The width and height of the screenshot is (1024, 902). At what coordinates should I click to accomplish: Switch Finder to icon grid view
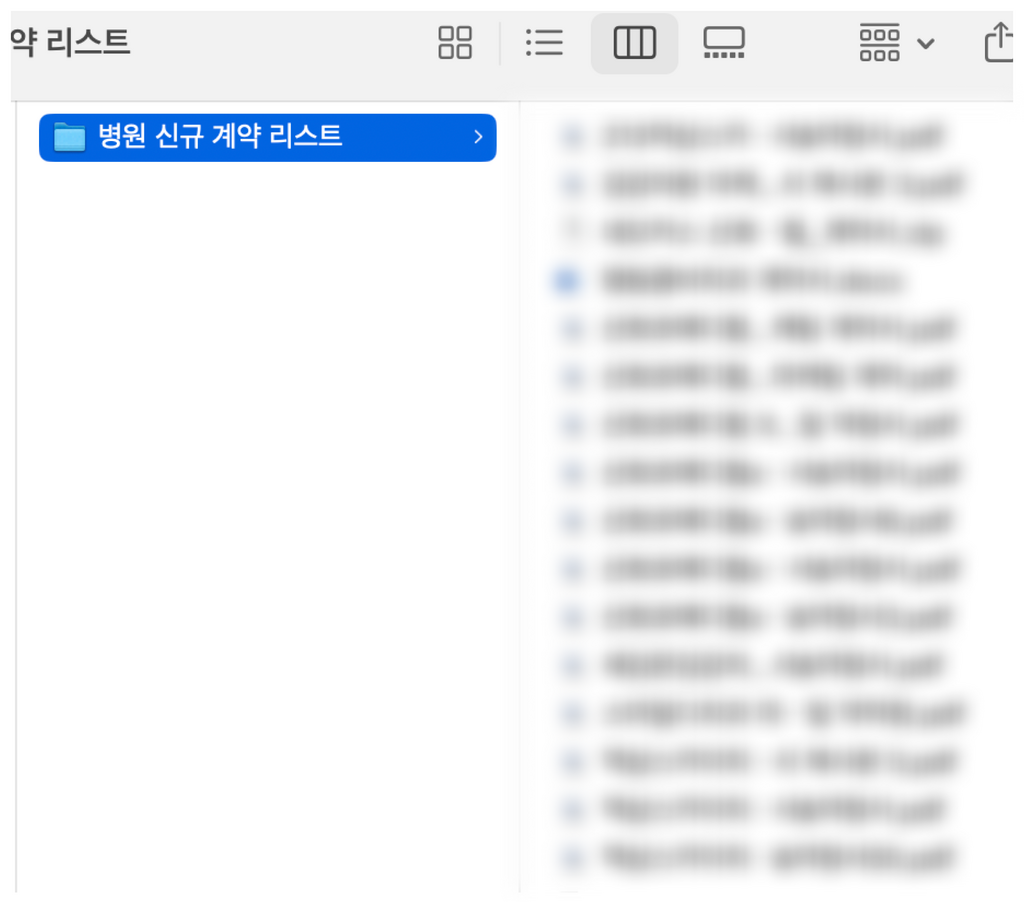455,43
